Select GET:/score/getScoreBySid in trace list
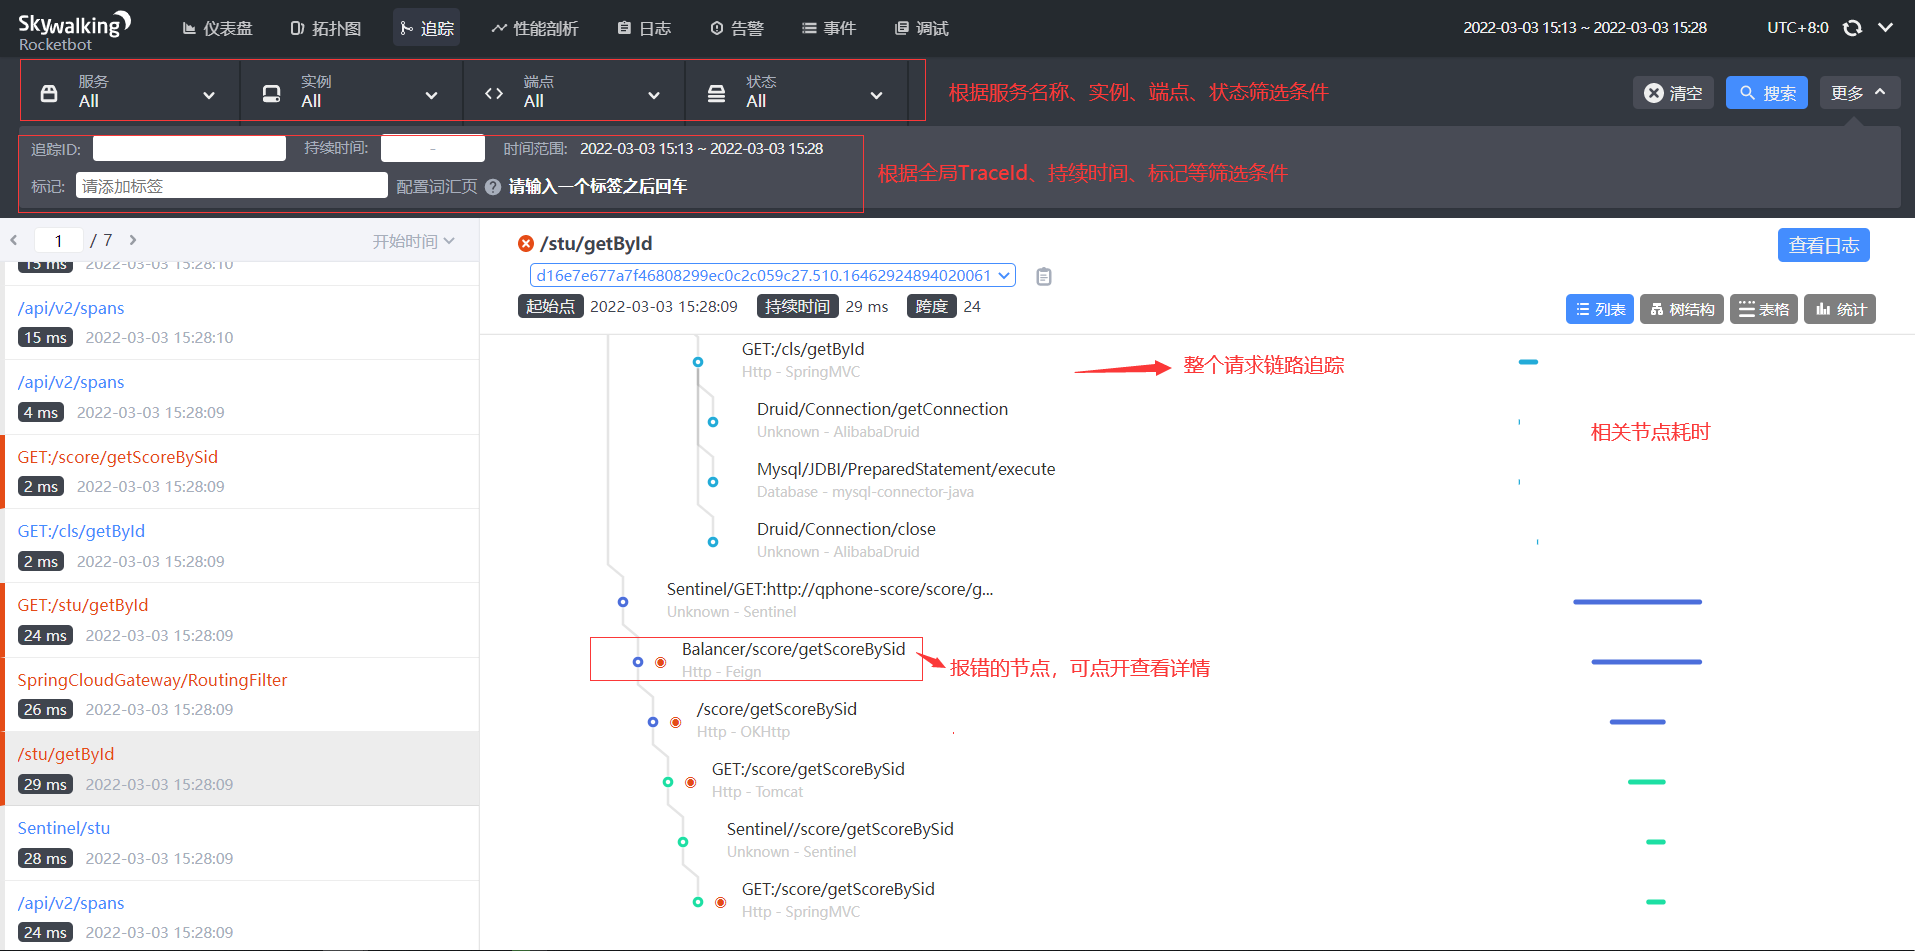The height and width of the screenshot is (951, 1915). click(242, 471)
